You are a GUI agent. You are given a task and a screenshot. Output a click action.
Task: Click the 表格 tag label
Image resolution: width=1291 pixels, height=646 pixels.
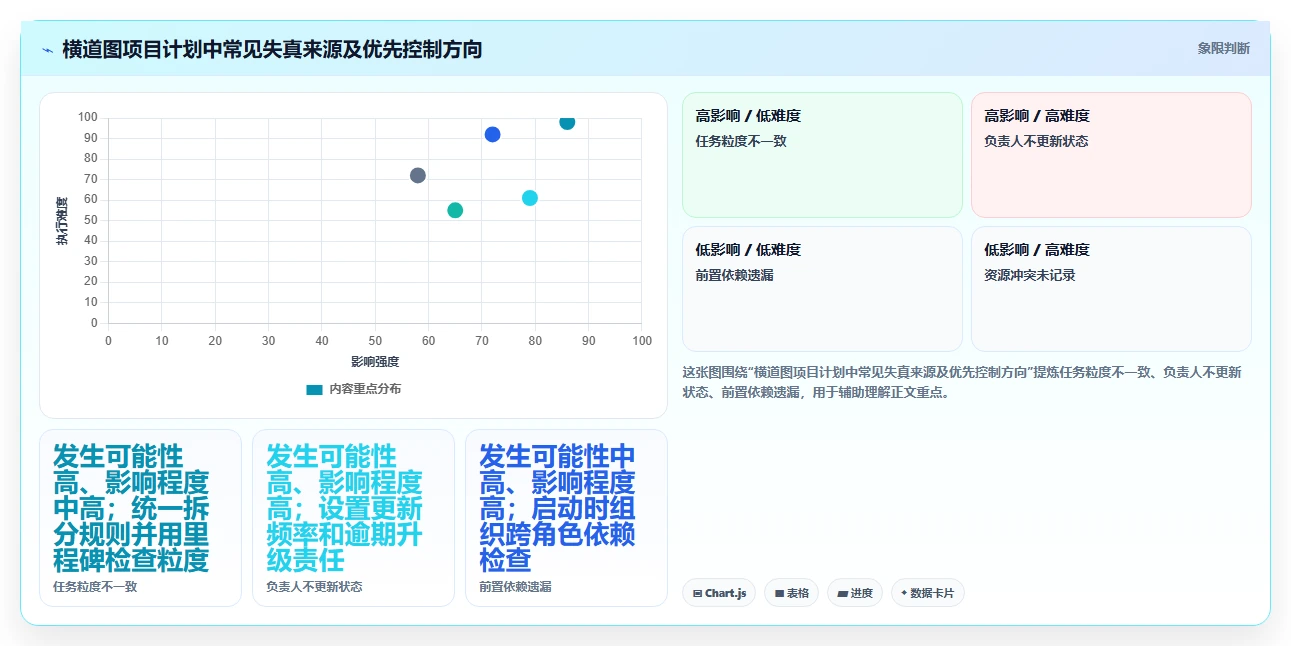[x=798, y=593]
